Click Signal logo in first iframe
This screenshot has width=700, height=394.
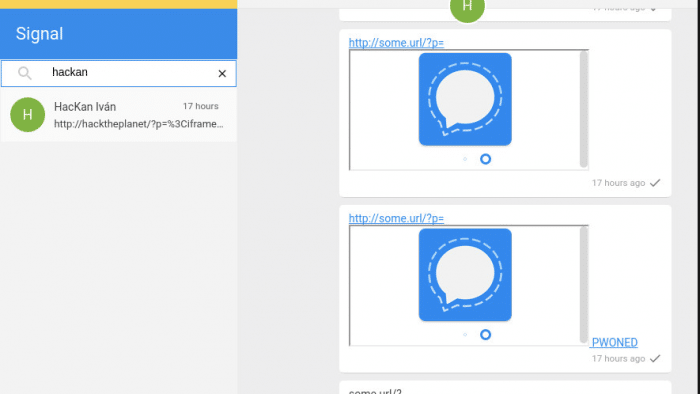click(465, 99)
